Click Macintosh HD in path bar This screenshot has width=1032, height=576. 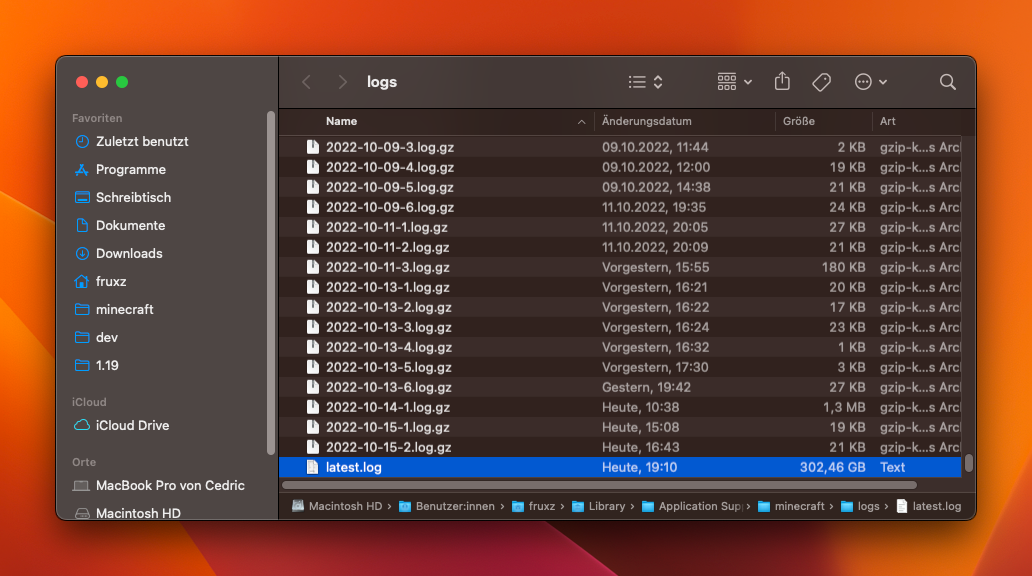[344, 506]
